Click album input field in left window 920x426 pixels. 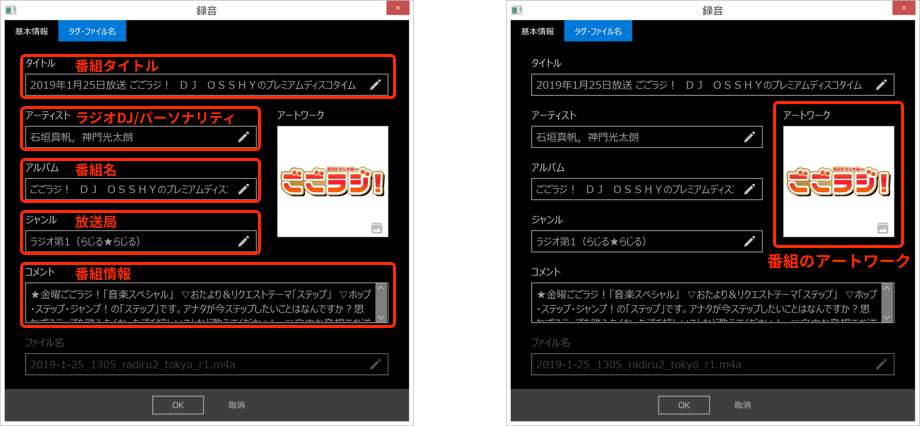(141, 189)
